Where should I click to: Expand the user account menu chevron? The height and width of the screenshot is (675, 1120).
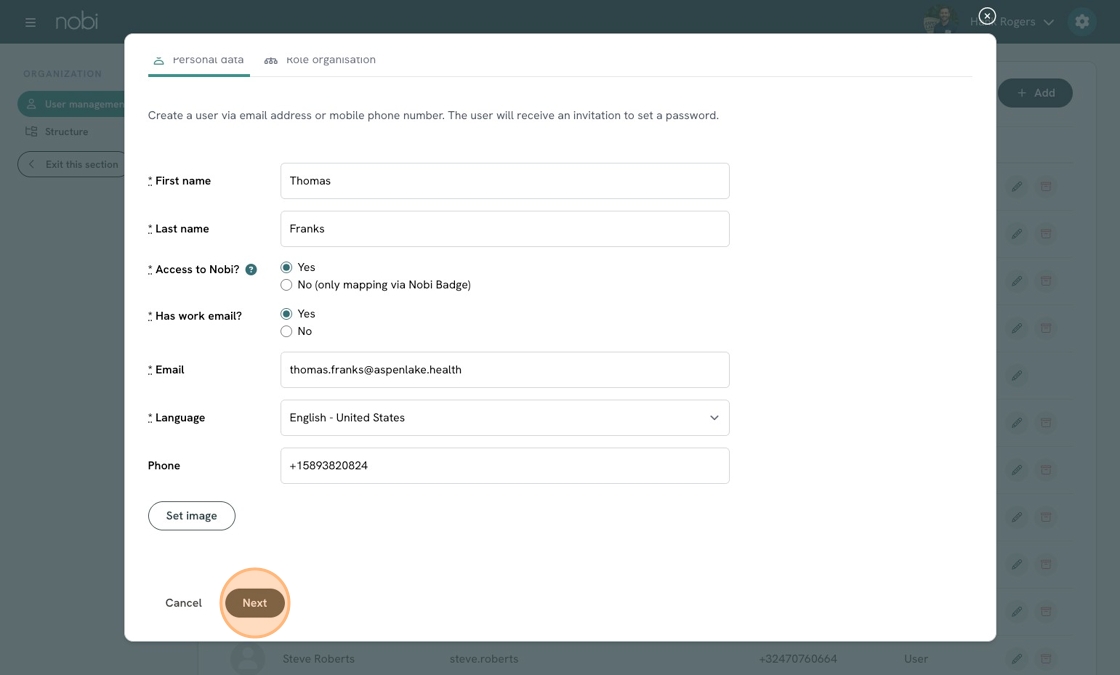[1048, 22]
